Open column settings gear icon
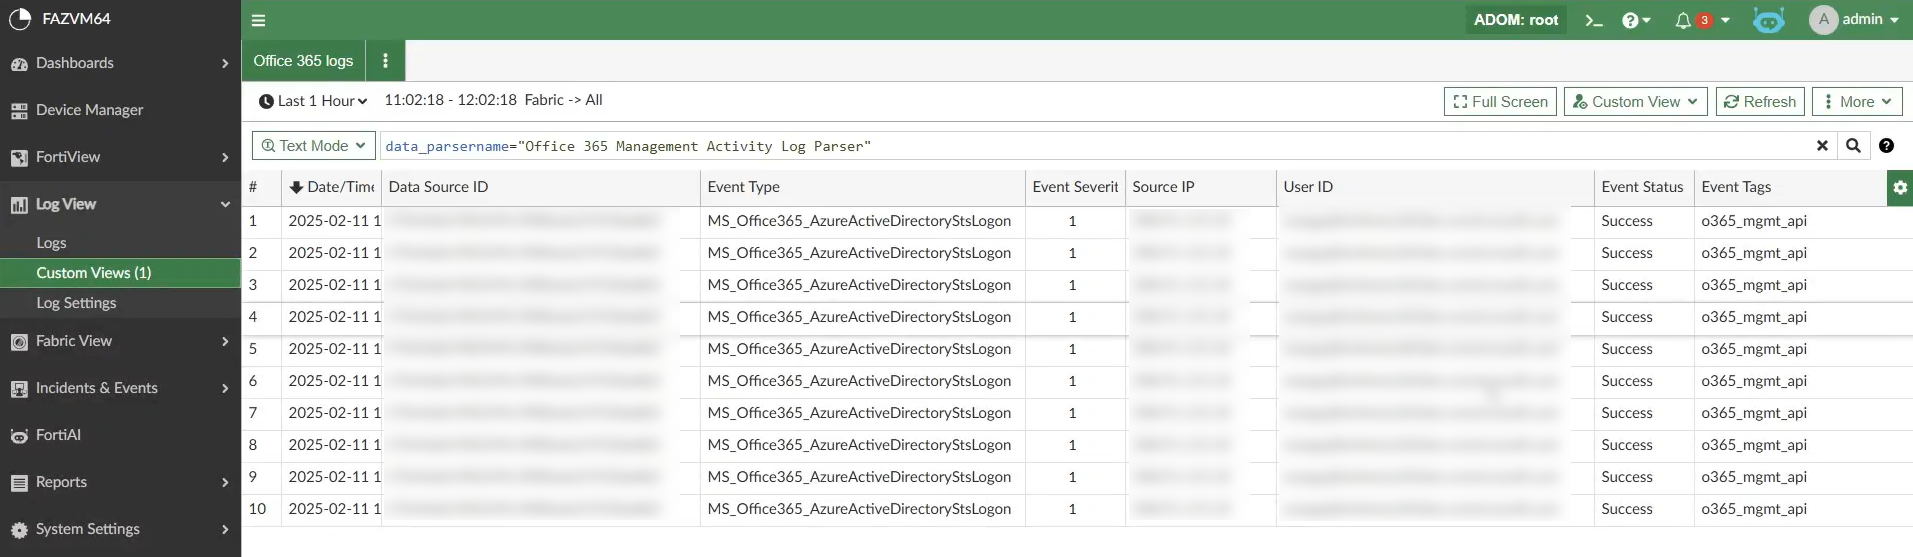This screenshot has width=1913, height=557. (1900, 187)
